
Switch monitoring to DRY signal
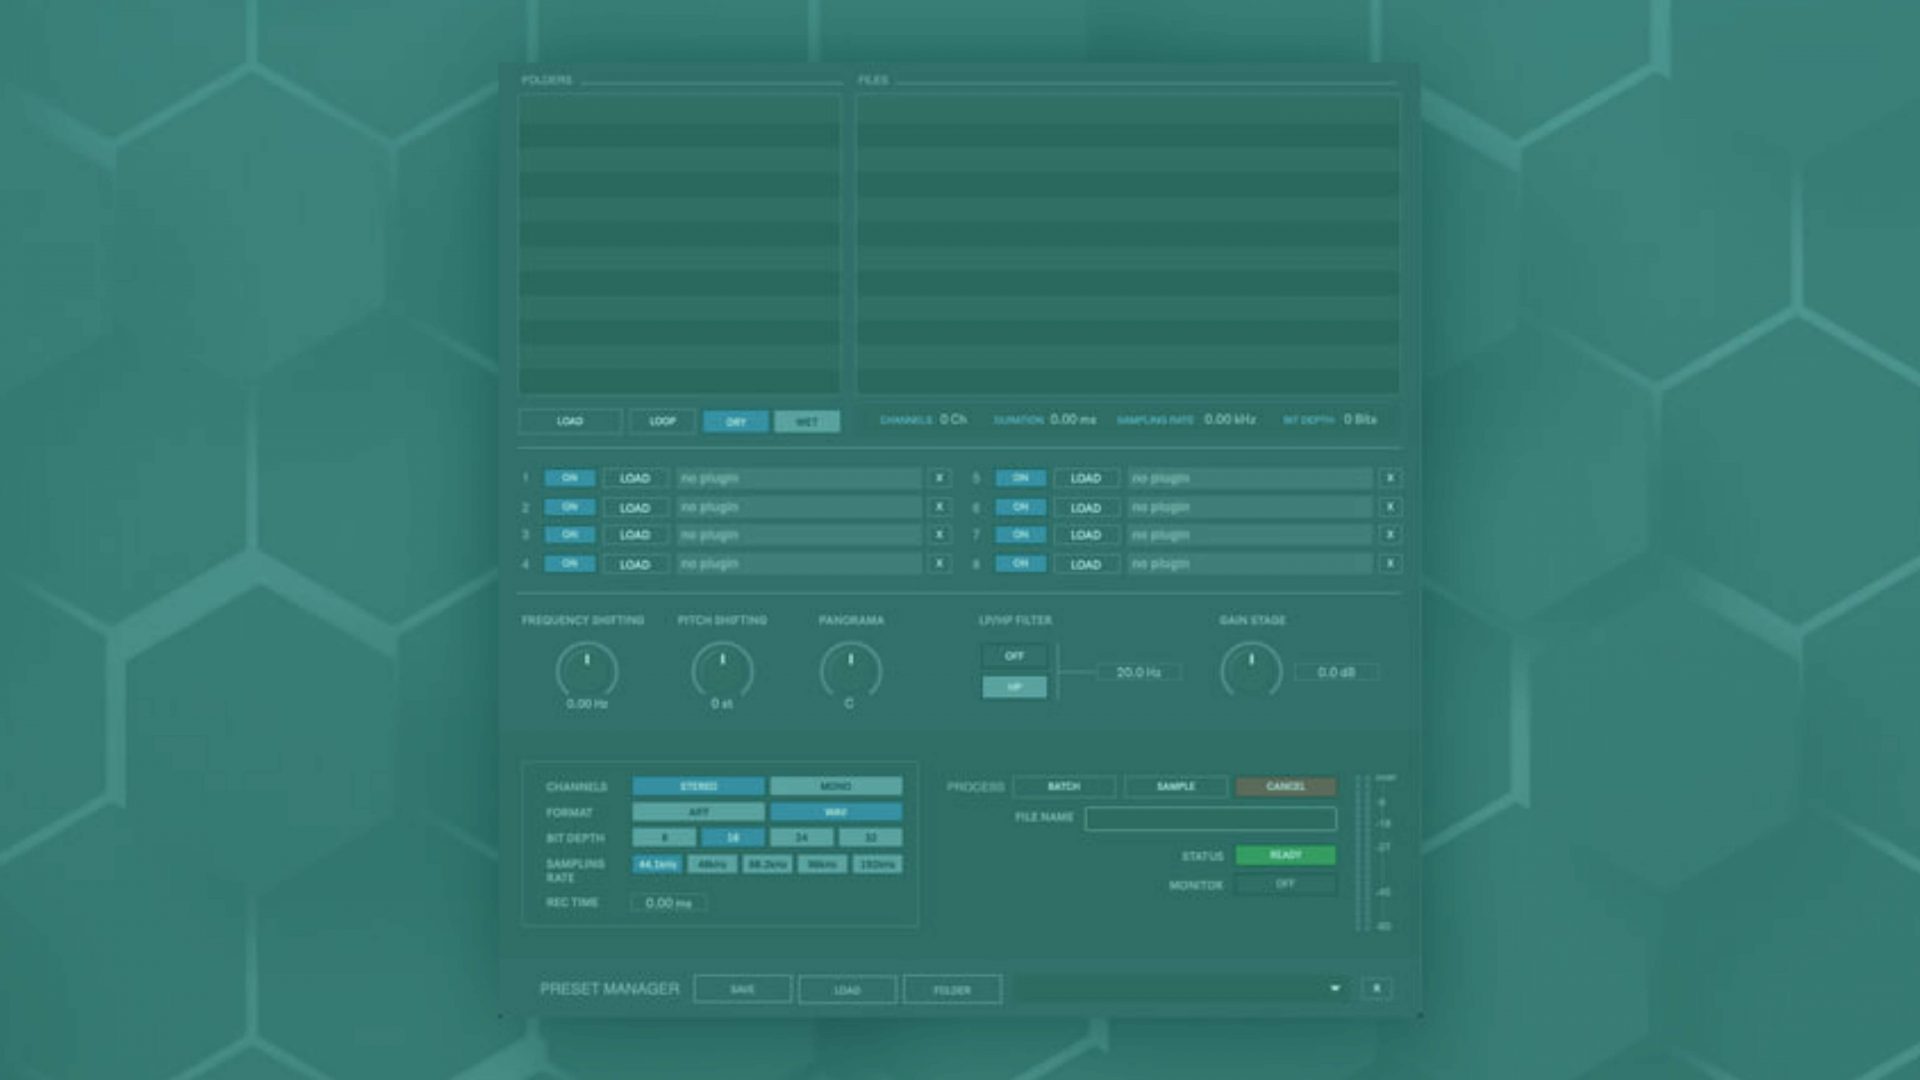click(736, 421)
